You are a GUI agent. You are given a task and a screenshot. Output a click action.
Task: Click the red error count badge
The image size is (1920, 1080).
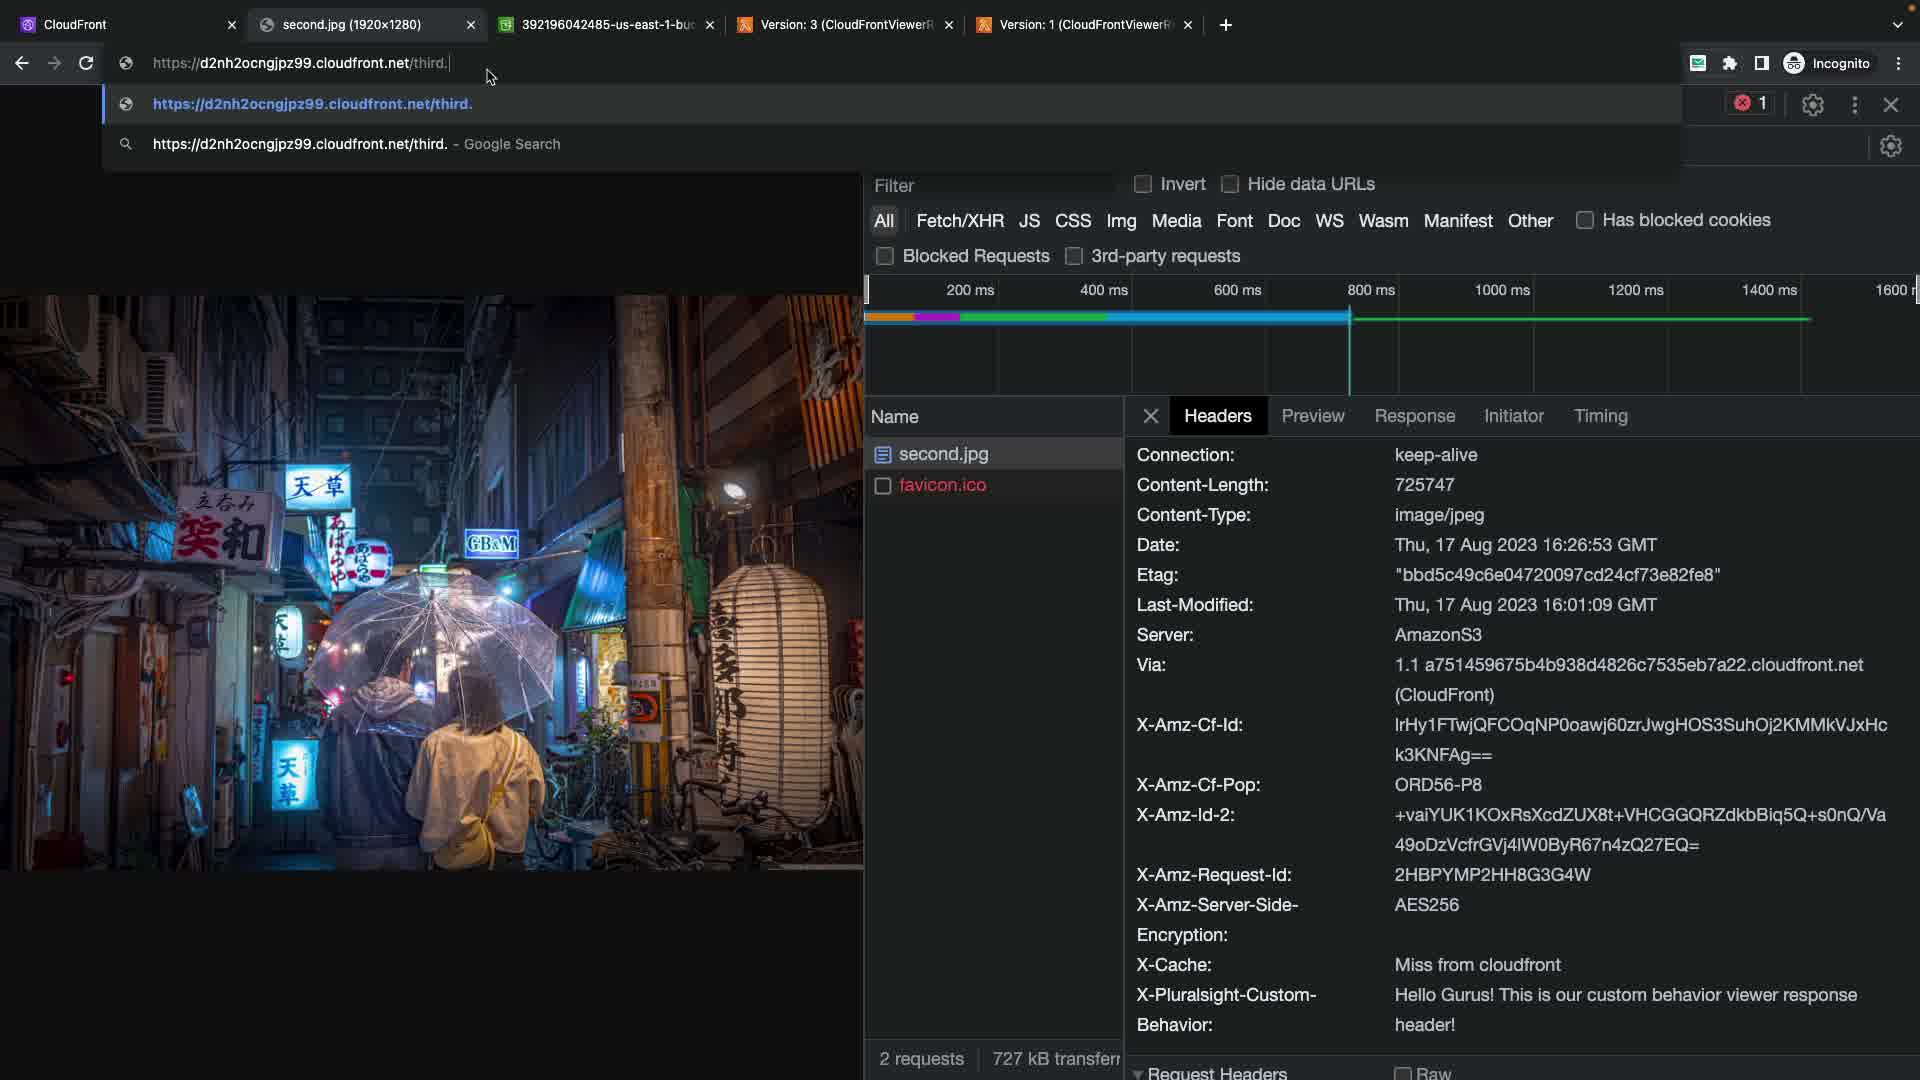click(x=1751, y=103)
